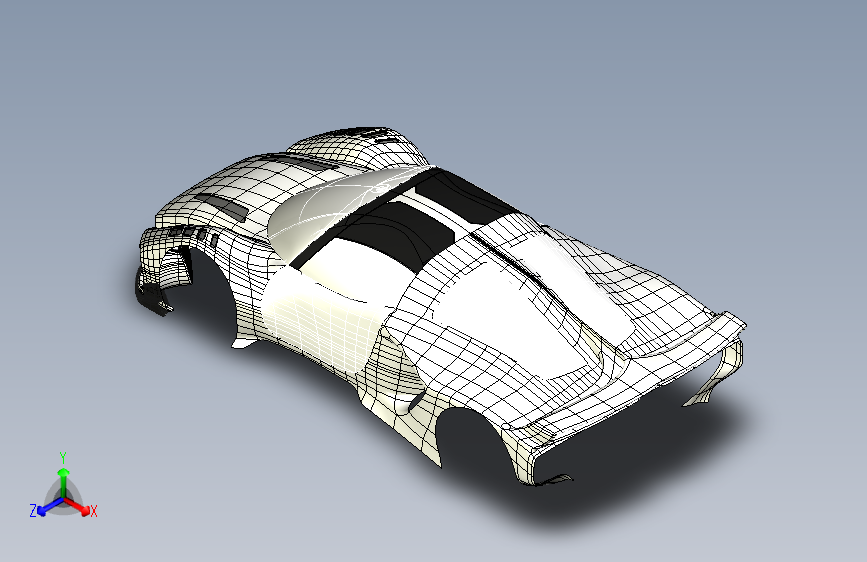Click the blue Z axis arrow of the triad
The height and width of the screenshot is (562, 867).
(50, 506)
